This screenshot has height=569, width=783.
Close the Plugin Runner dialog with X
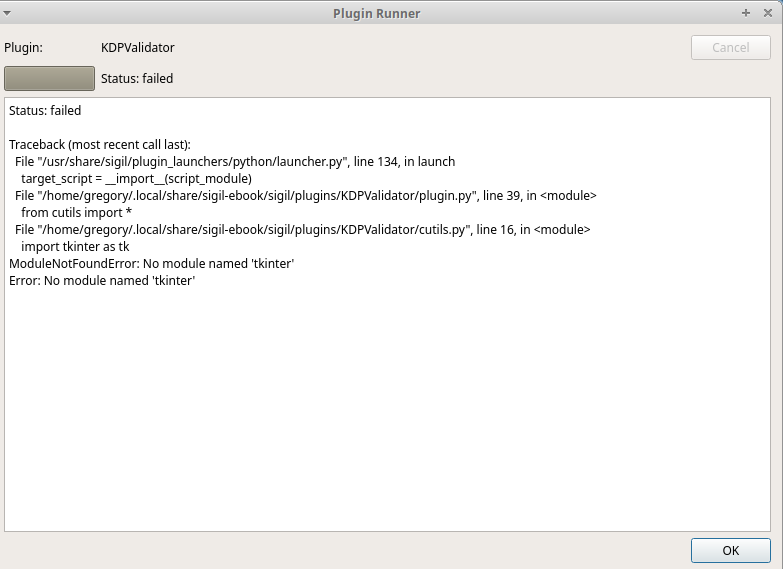[x=767, y=13]
